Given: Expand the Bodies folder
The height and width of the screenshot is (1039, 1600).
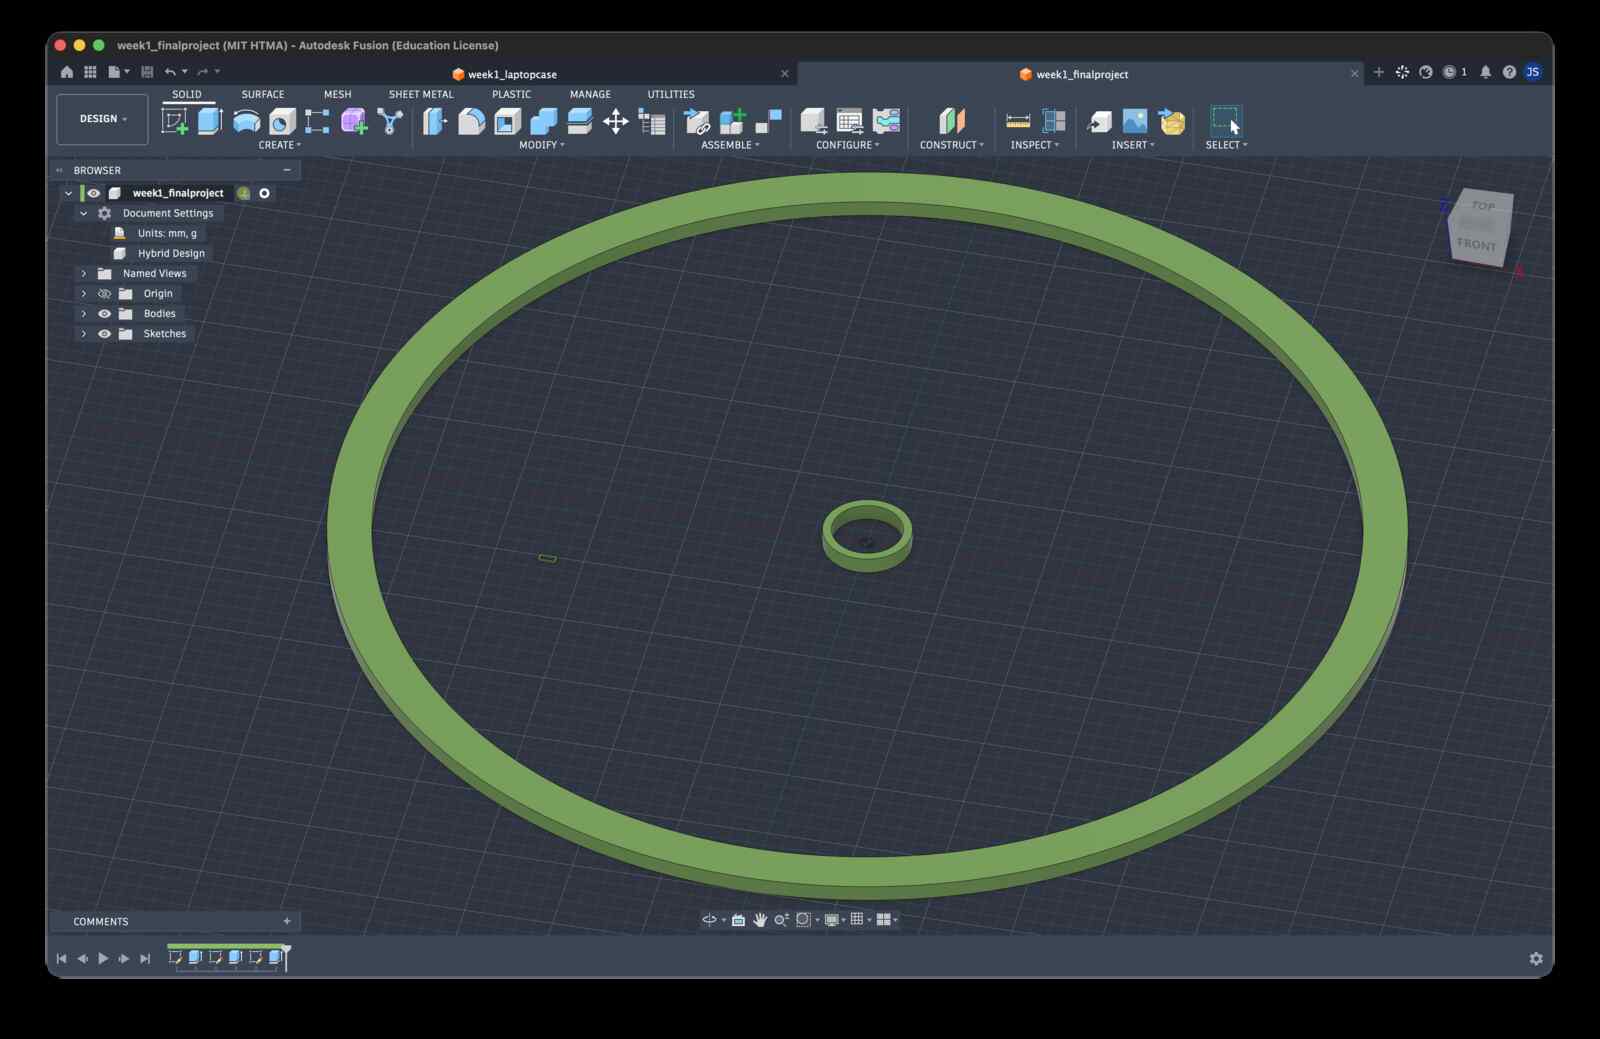Looking at the screenshot, I should pyautogui.click(x=84, y=313).
